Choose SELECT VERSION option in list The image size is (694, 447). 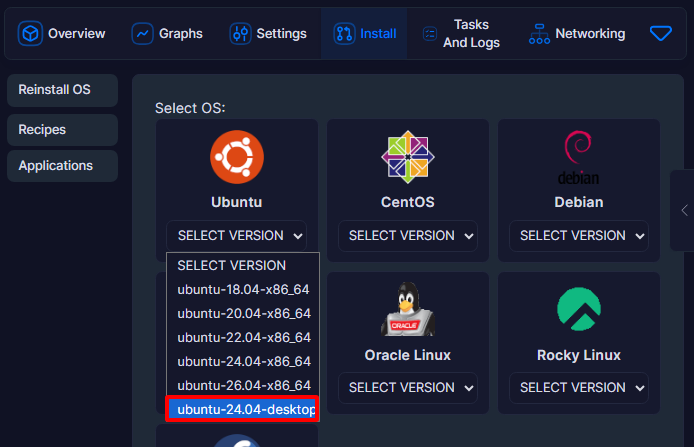point(243,266)
